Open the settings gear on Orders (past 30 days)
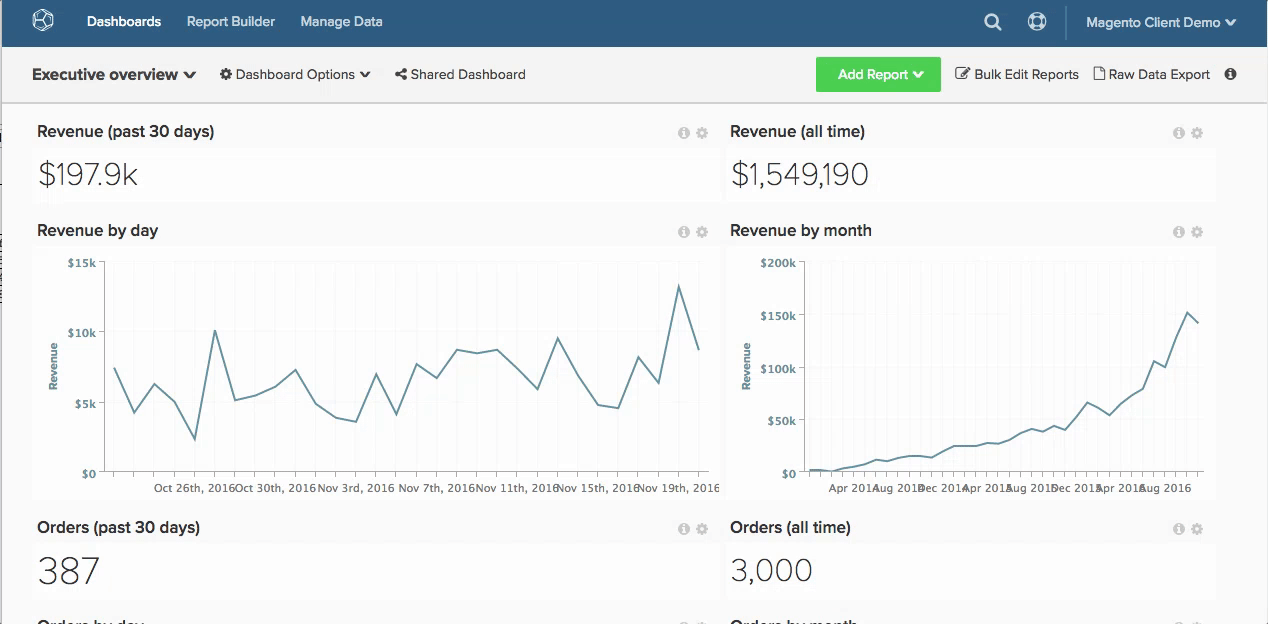Image resolution: width=1268 pixels, height=624 pixels. (x=701, y=528)
